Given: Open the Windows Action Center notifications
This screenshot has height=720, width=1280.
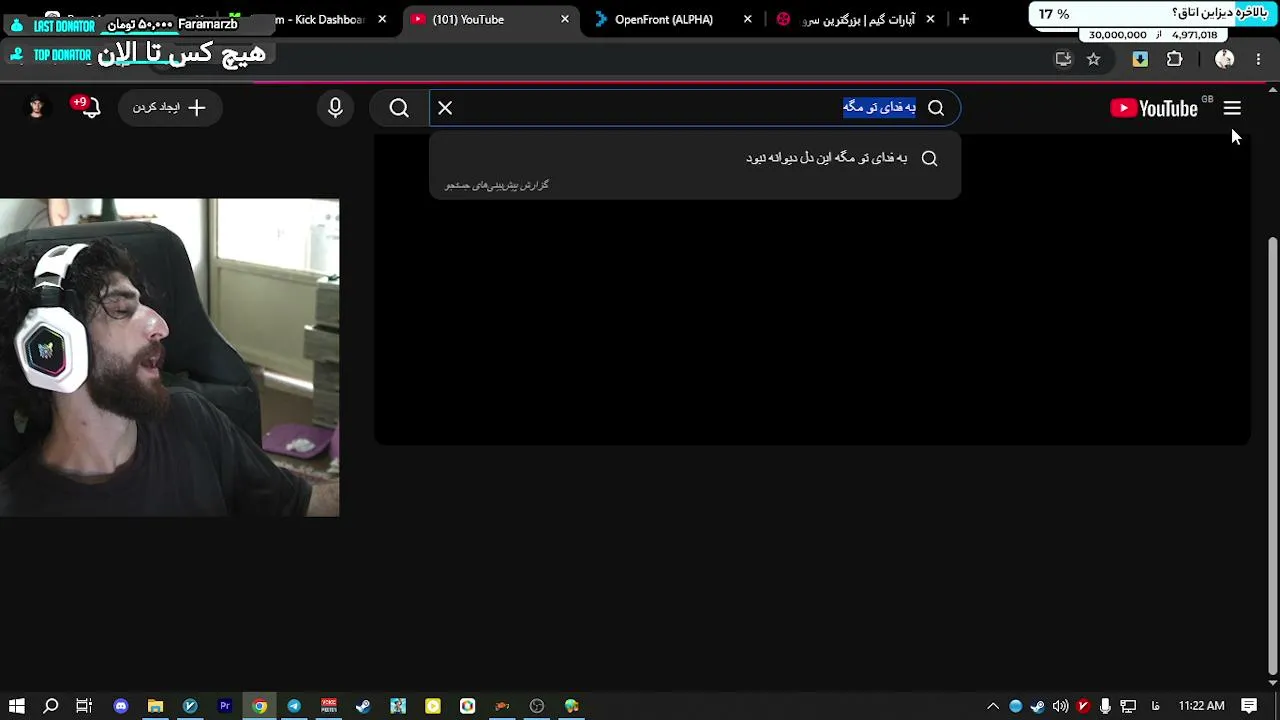Looking at the screenshot, I should [1249, 706].
